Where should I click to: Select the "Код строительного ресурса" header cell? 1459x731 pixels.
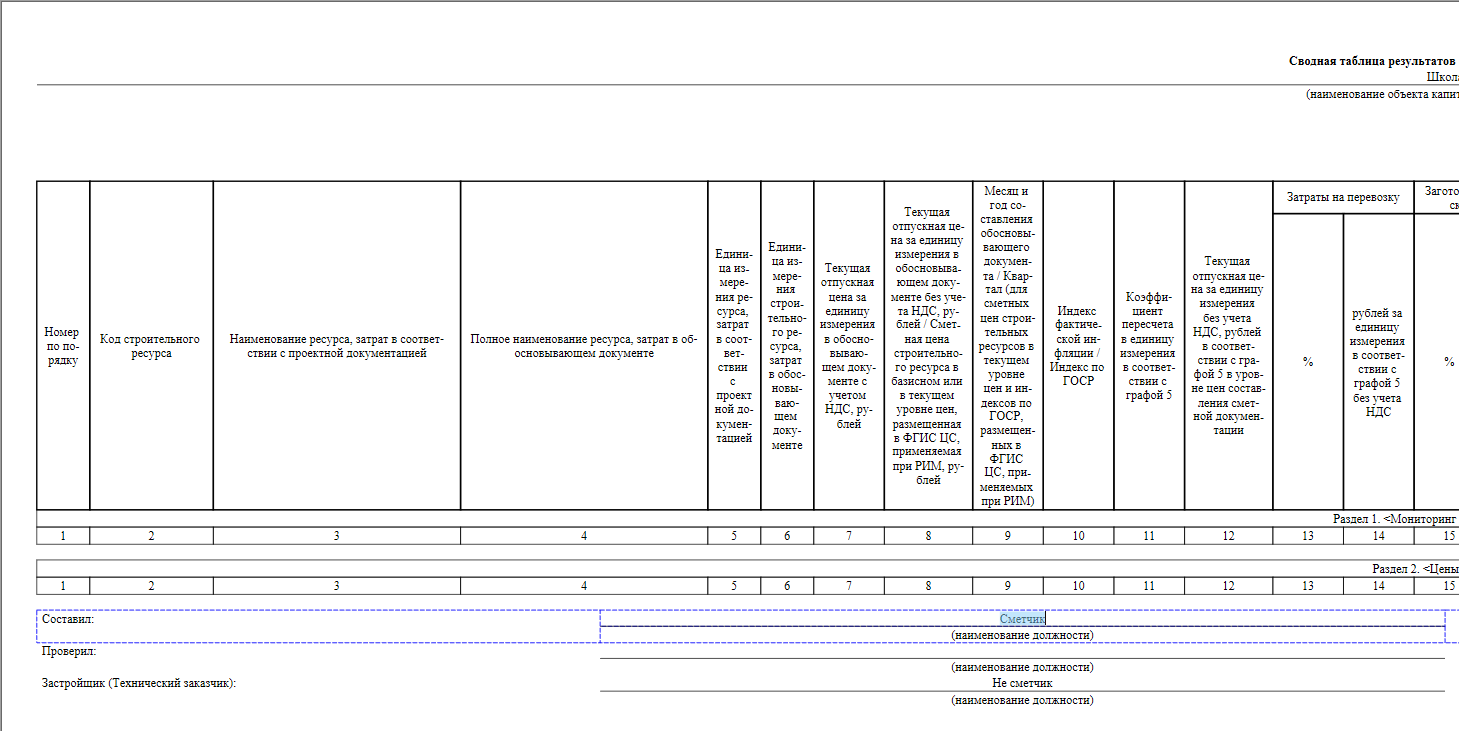pos(151,346)
